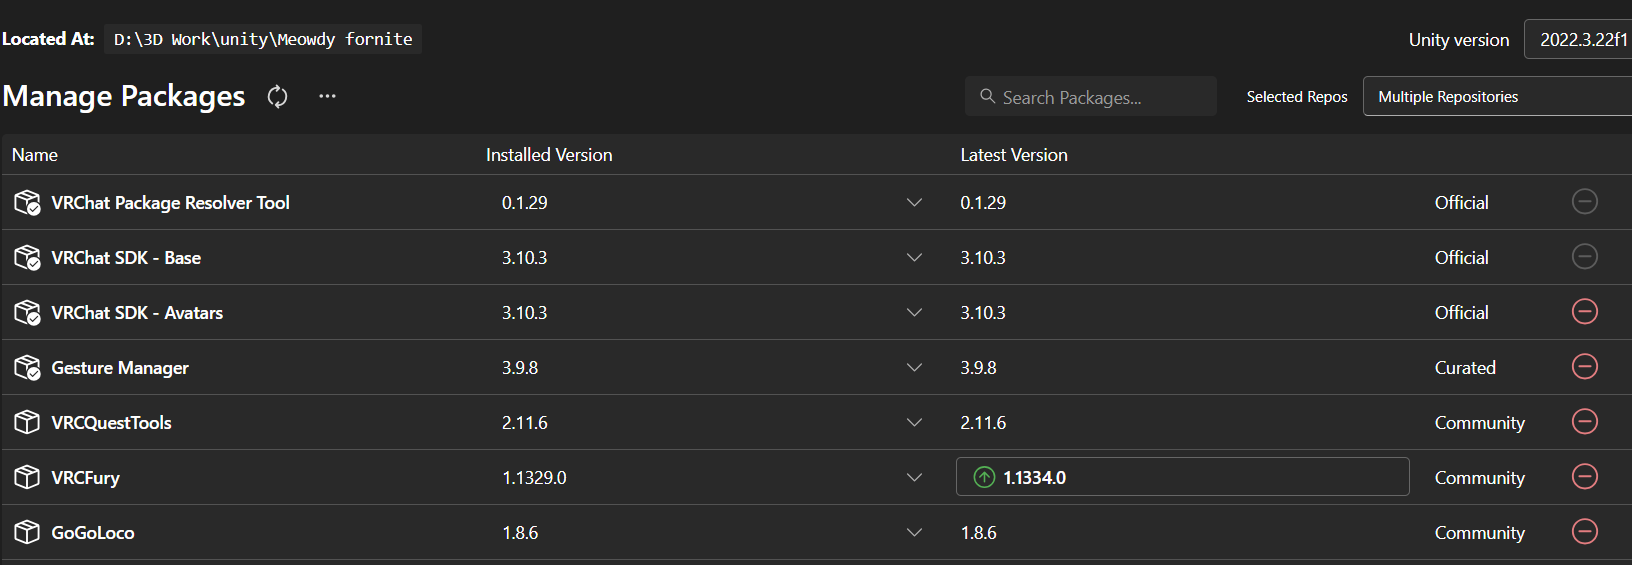Remove VRCQuestTools package
This screenshot has width=1632, height=565.
pyautogui.click(x=1585, y=421)
